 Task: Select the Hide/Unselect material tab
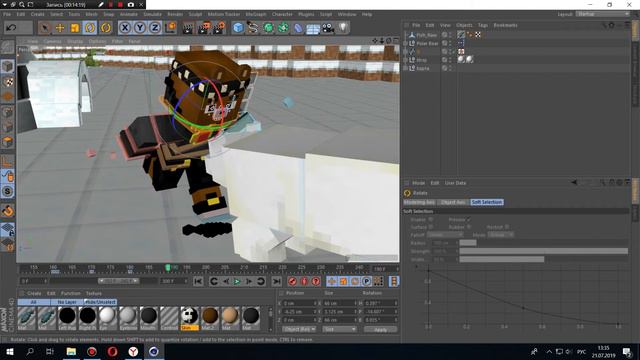100,302
